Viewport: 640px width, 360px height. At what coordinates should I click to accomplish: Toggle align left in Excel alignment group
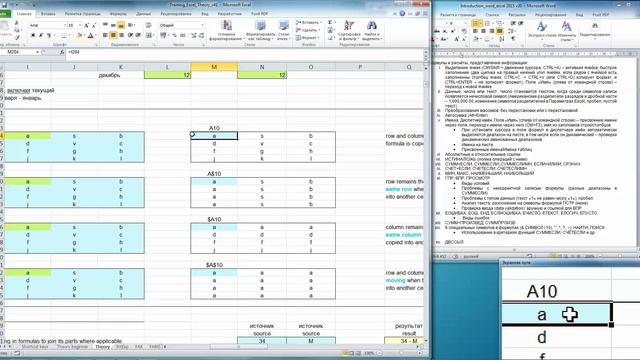pos(105,36)
